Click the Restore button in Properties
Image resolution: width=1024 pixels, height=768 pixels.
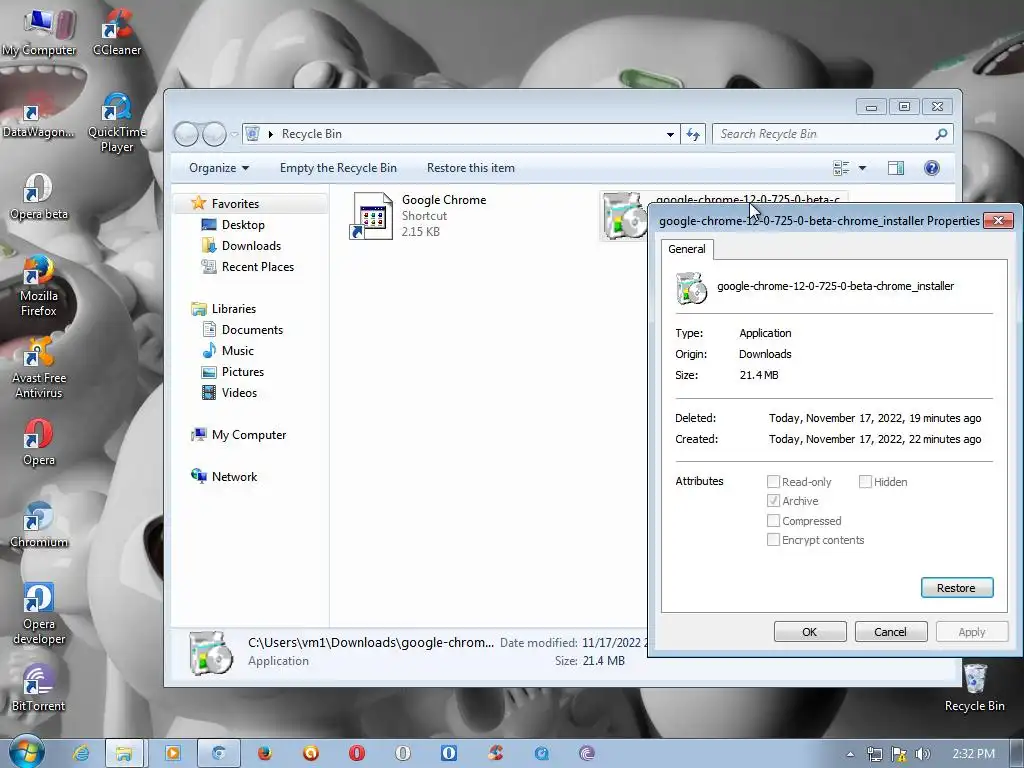[x=957, y=588]
